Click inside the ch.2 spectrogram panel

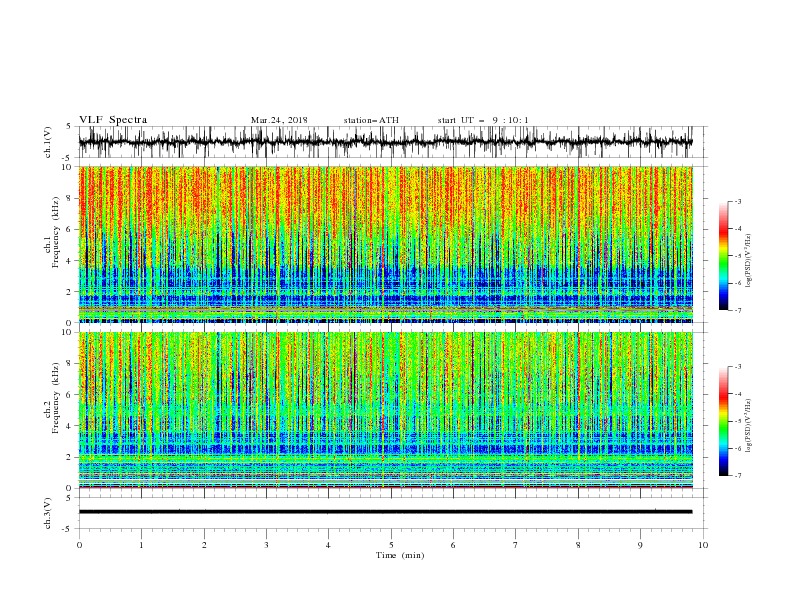(x=385, y=410)
